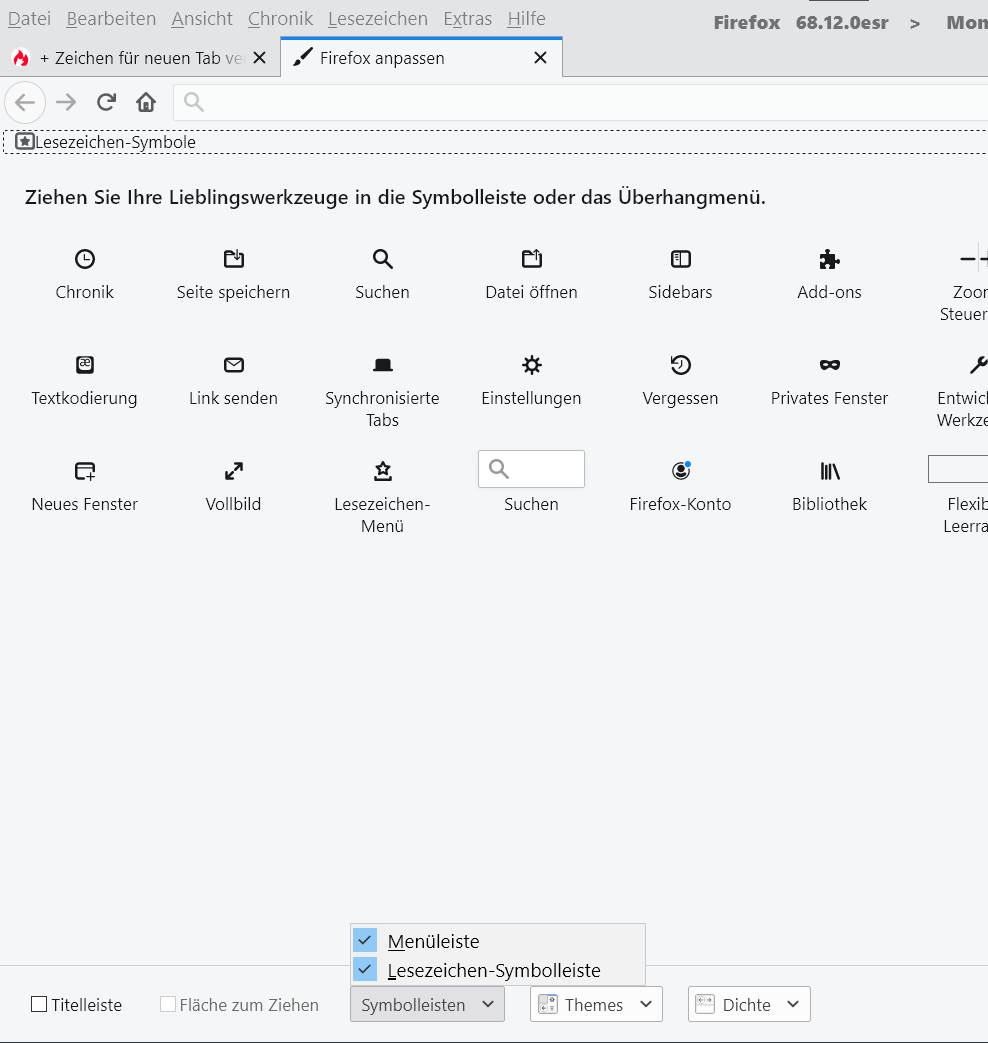Click the Link senden envelope icon
The width and height of the screenshot is (988, 1043).
(234, 365)
